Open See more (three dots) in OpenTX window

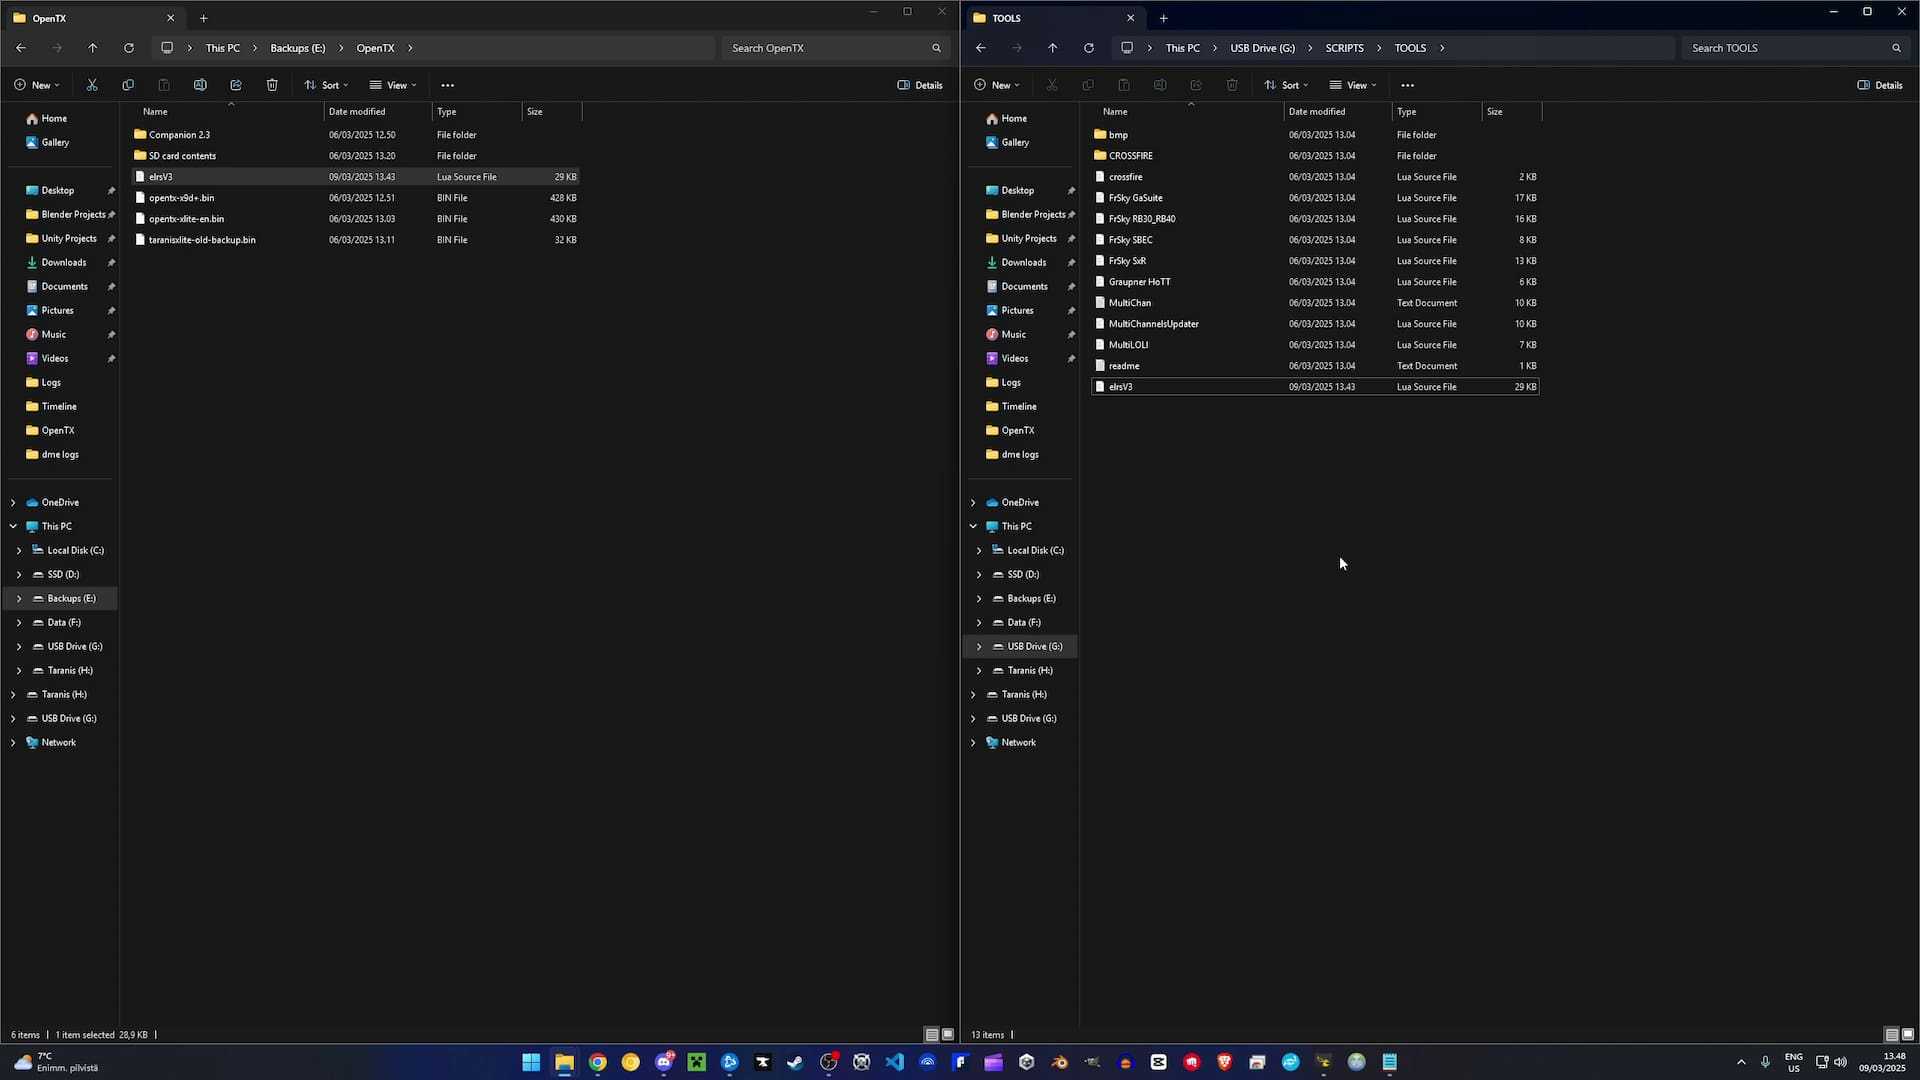click(x=448, y=85)
